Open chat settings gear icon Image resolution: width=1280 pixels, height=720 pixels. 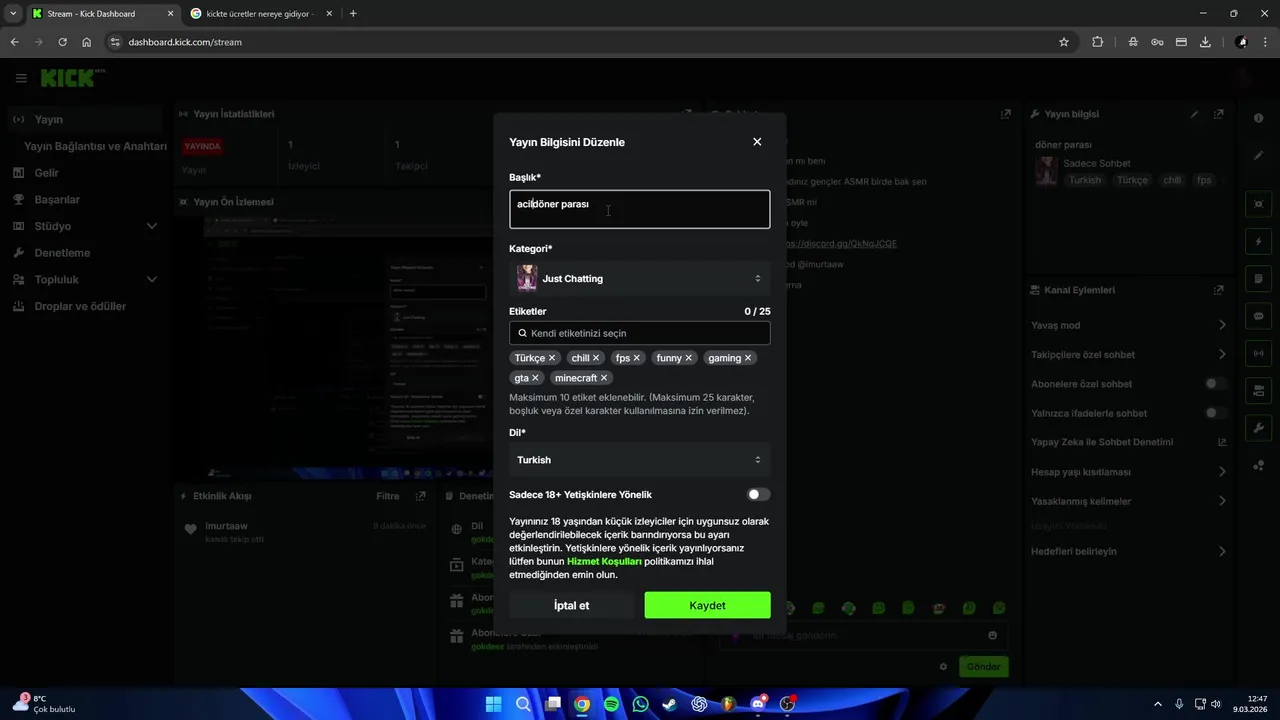click(943, 667)
